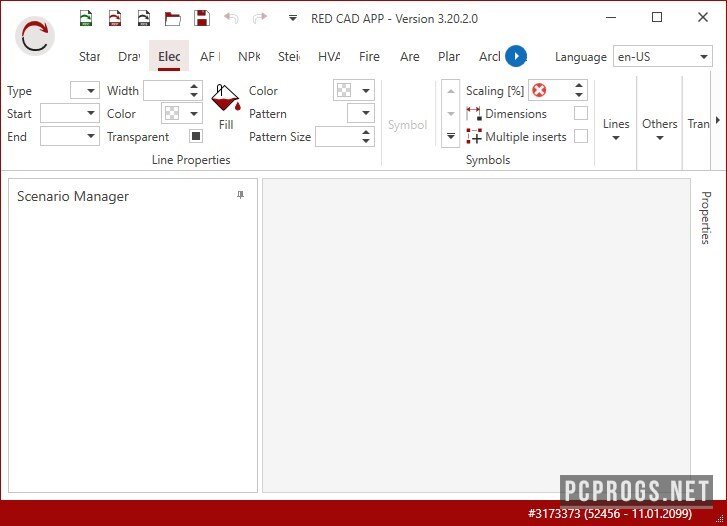Viewport: 727px width, 526px height.
Task: Increase Scaling percent with up arrow
Action: point(579,86)
